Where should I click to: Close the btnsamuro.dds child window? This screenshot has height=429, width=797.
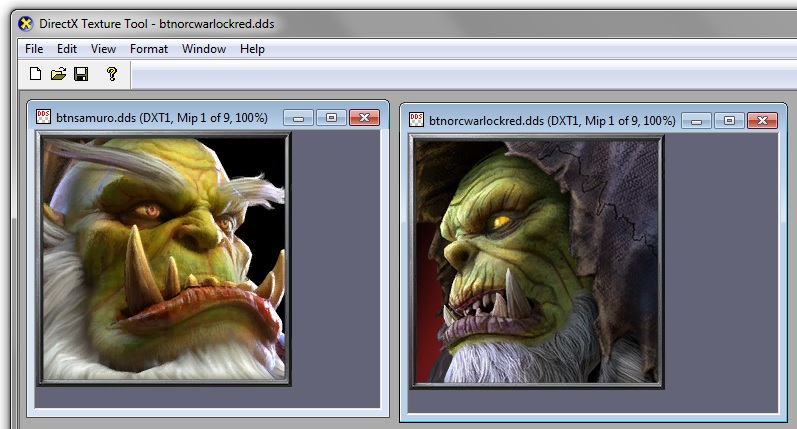tap(364, 118)
